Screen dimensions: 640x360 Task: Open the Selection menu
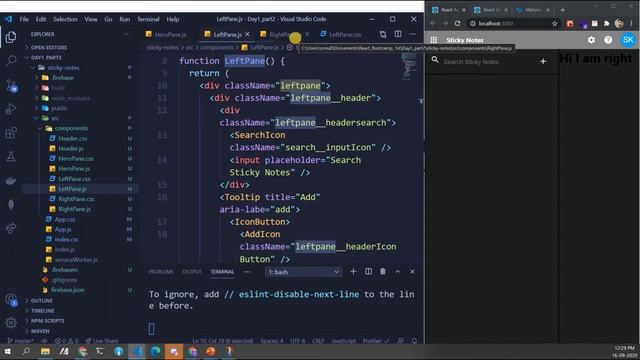coord(65,19)
